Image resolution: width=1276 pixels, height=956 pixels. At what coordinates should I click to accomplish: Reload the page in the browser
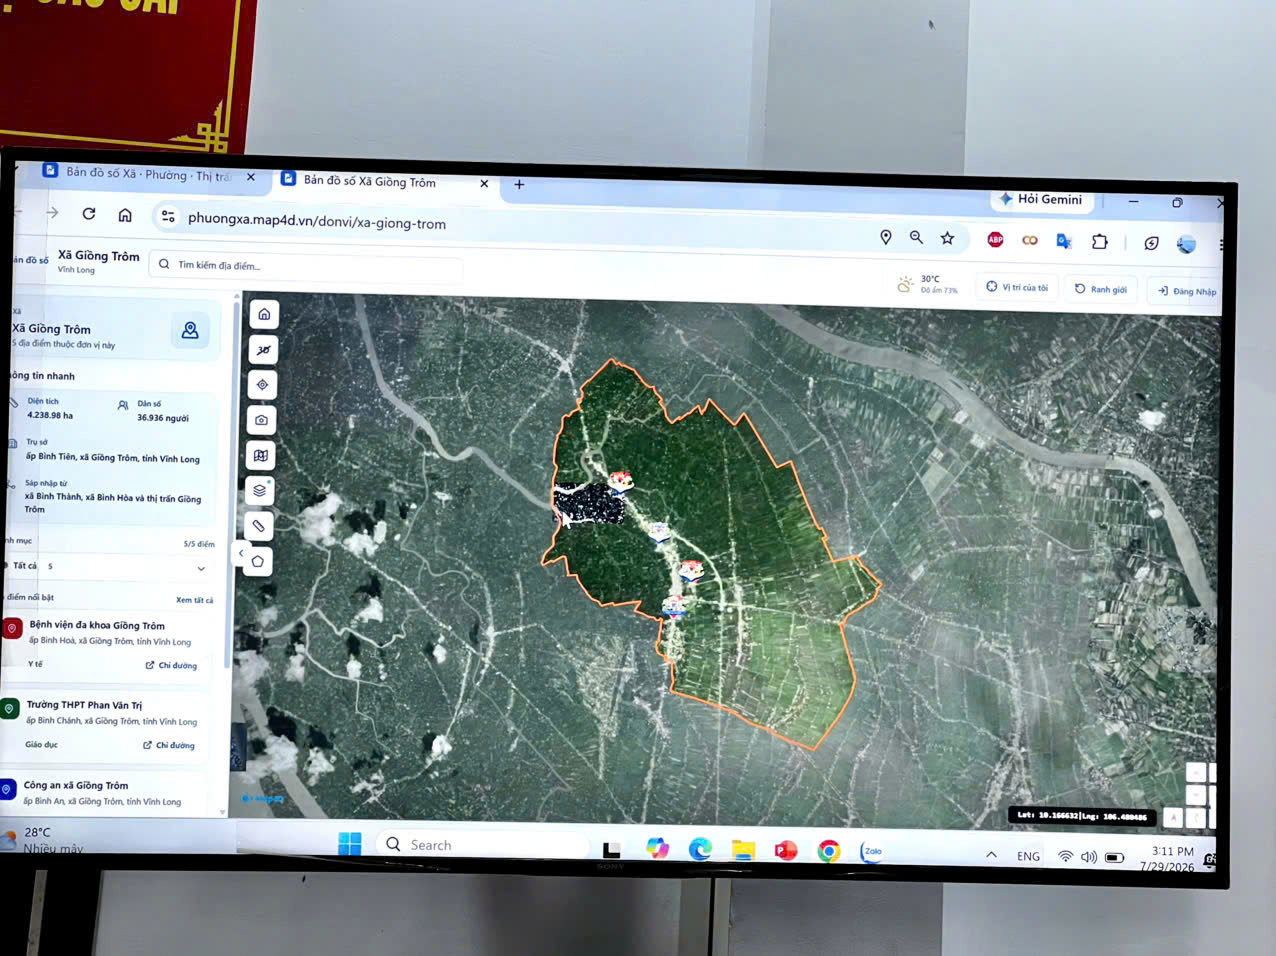(x=89, y=214)
